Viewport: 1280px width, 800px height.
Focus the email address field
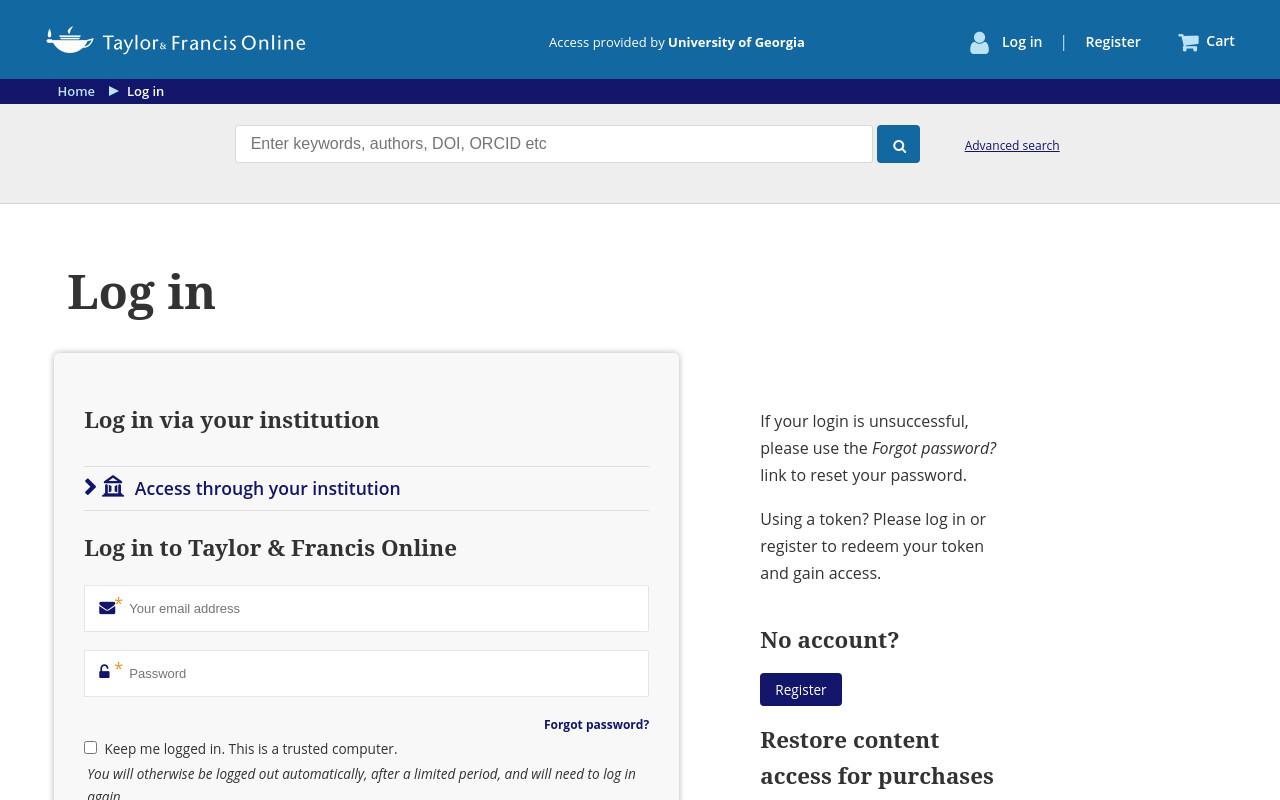[366, 608]
